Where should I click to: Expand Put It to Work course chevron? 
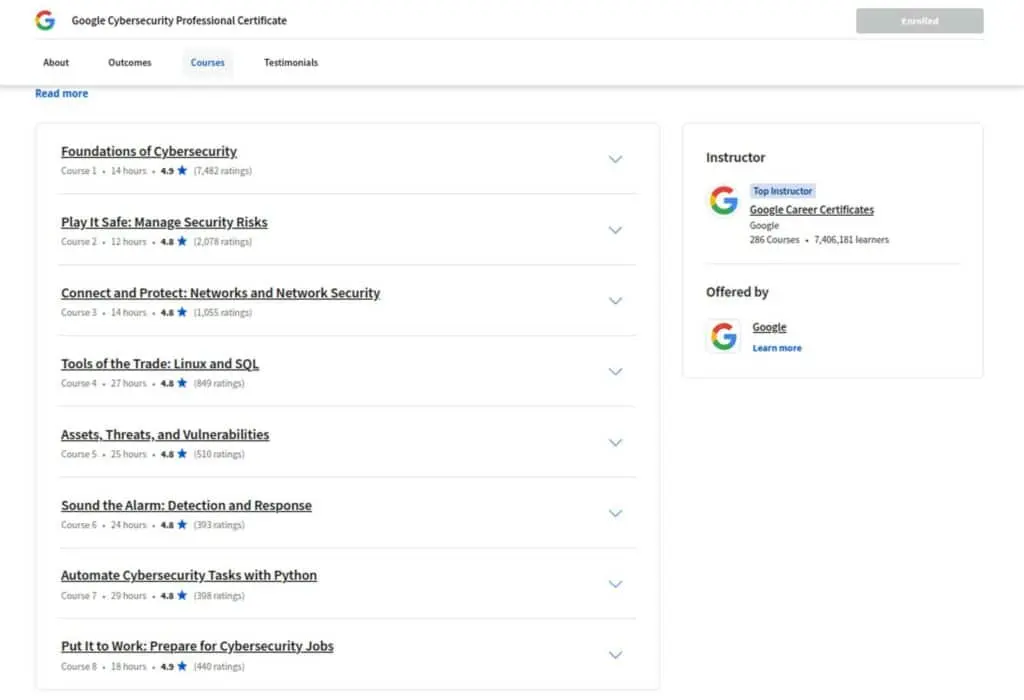(615, 655)
